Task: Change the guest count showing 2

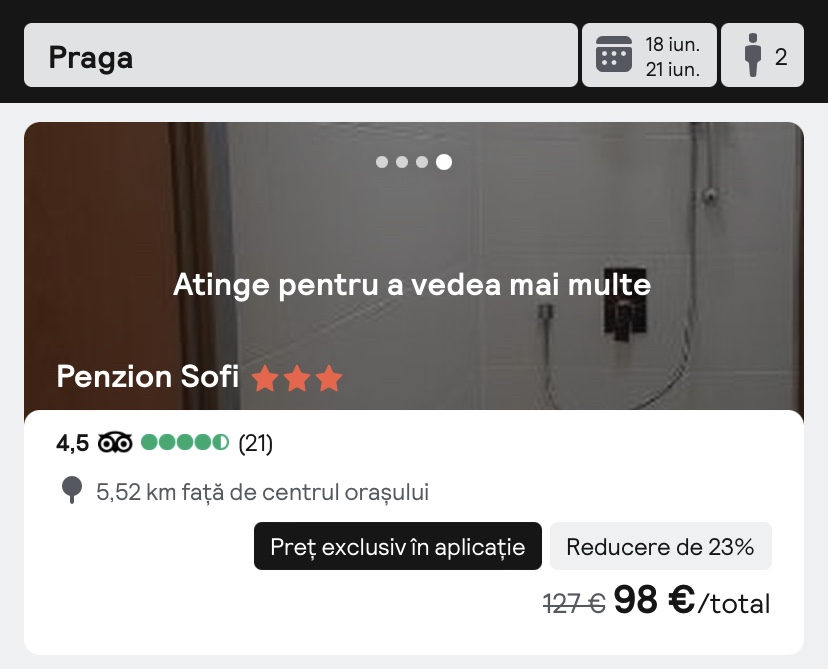Action: (781, 56)
